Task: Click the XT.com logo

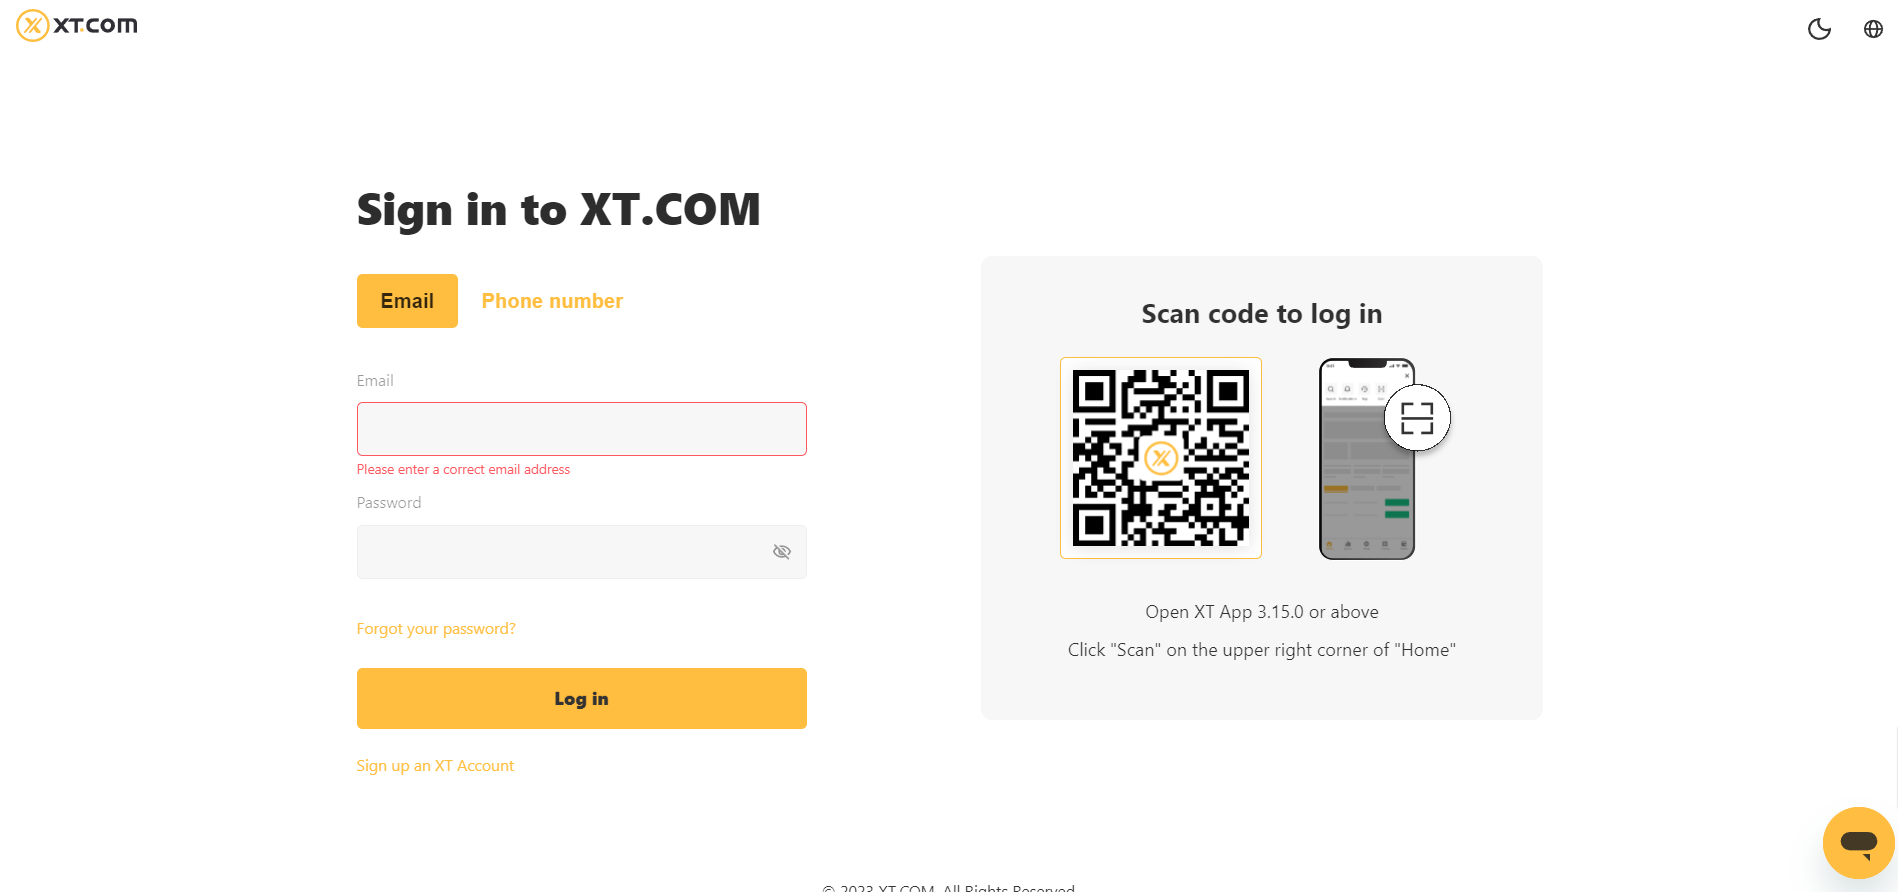Action: tap(77, 25)
